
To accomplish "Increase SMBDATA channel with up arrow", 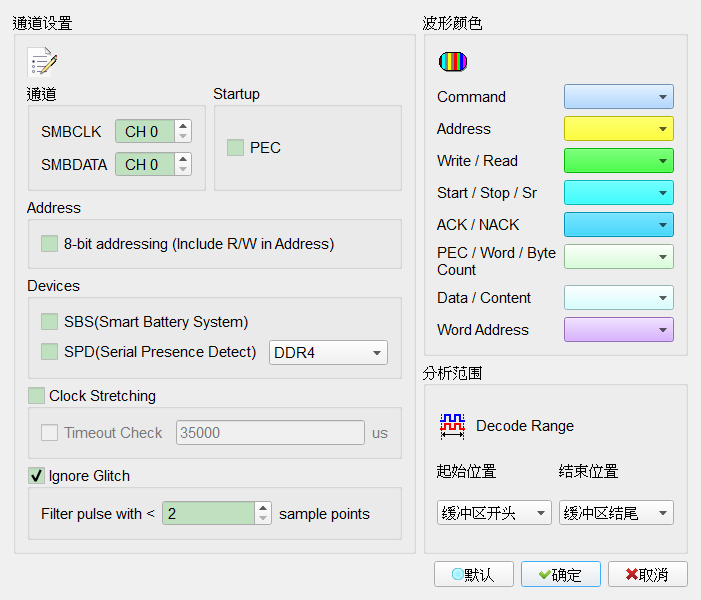I will [183, 159].
